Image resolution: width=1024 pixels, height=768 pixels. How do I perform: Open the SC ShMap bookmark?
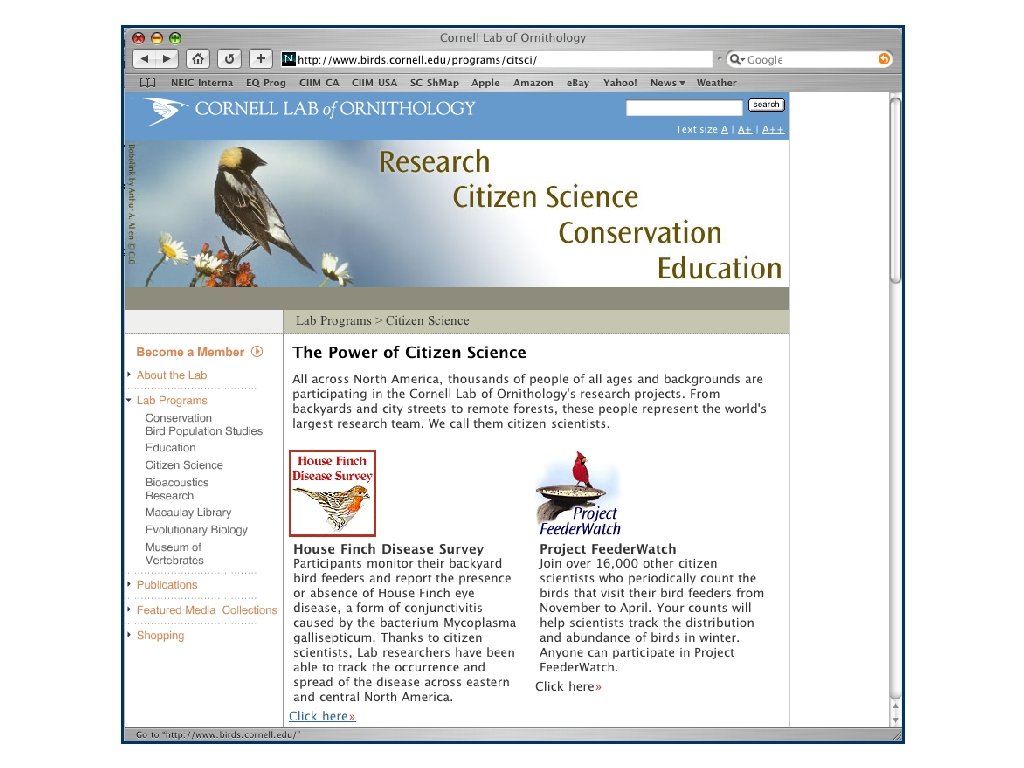tap(434, 82)
